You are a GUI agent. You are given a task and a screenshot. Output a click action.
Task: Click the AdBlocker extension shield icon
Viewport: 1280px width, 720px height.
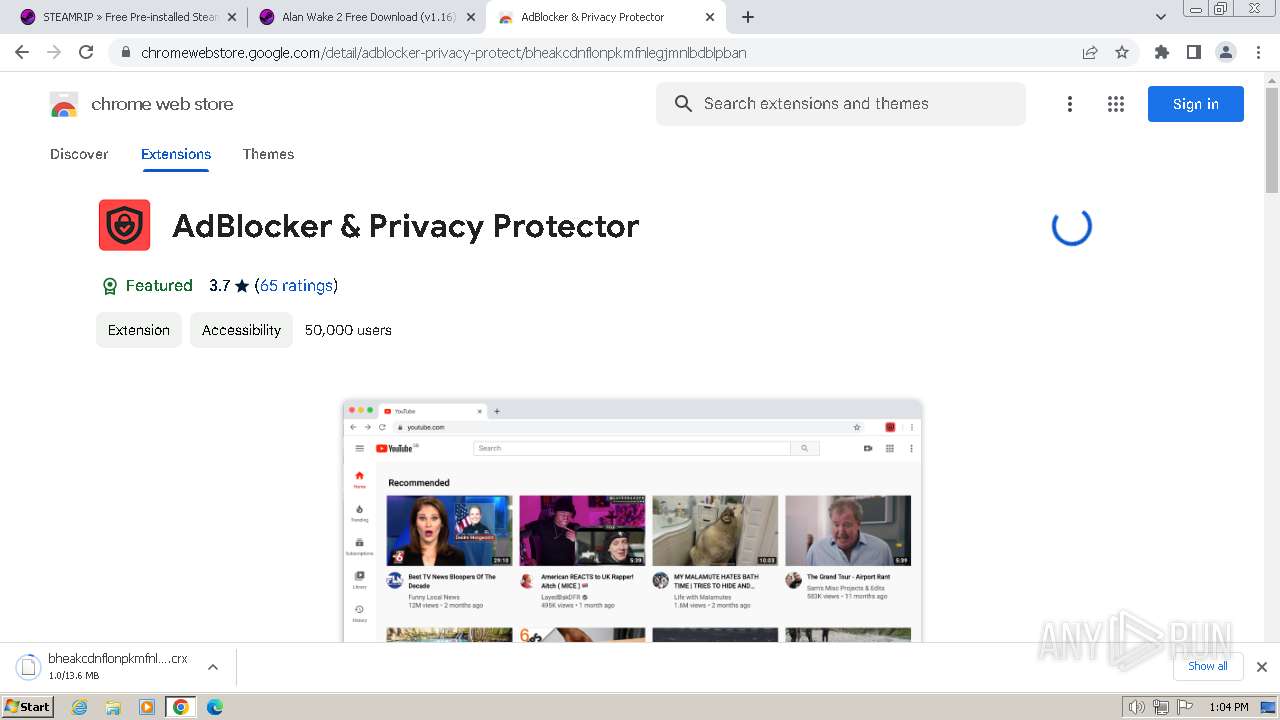pyautogui.click(x=124, y=225)
